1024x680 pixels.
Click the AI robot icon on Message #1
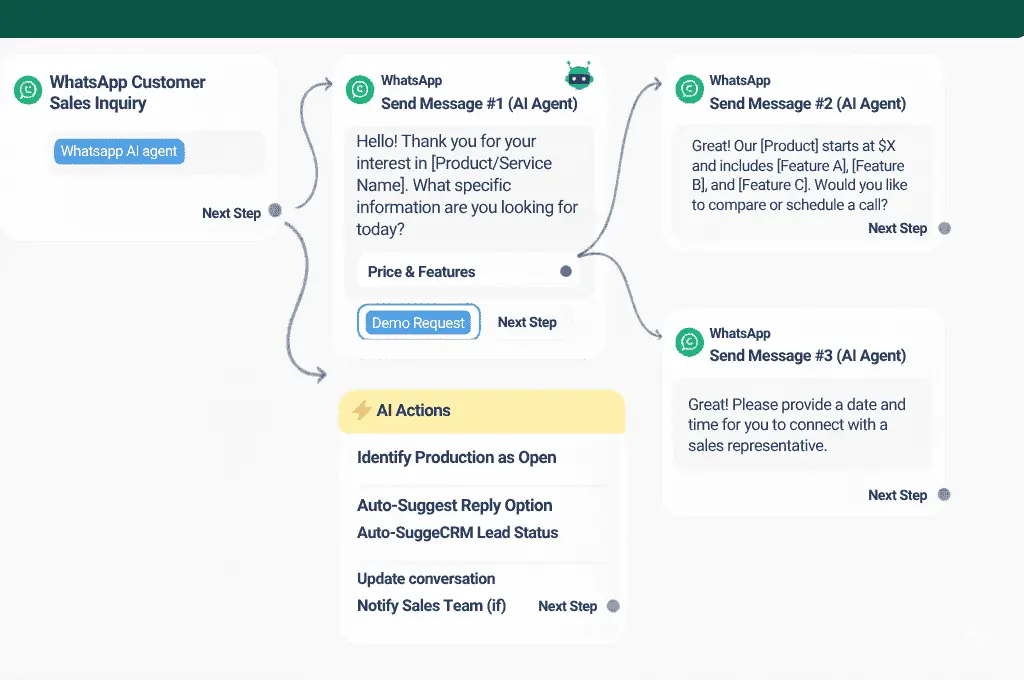[579, 76]
